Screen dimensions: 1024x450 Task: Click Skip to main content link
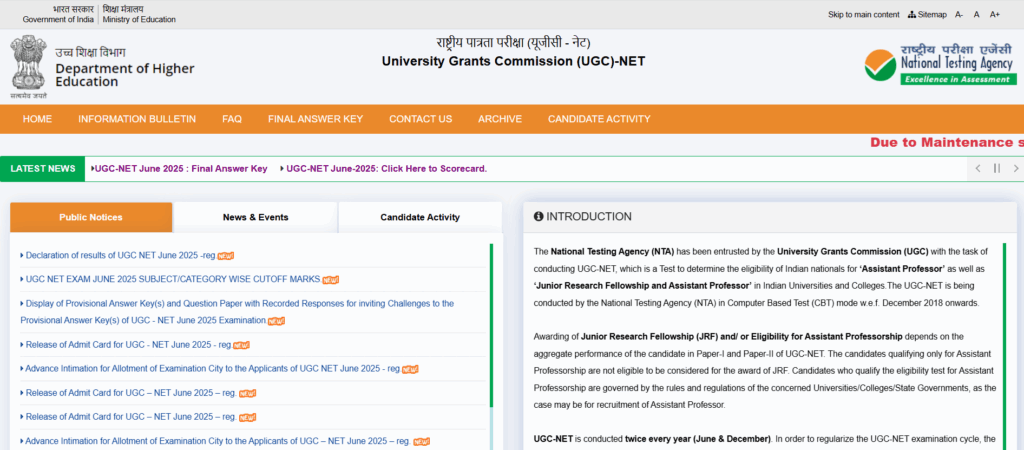click(x=863, y=15)
